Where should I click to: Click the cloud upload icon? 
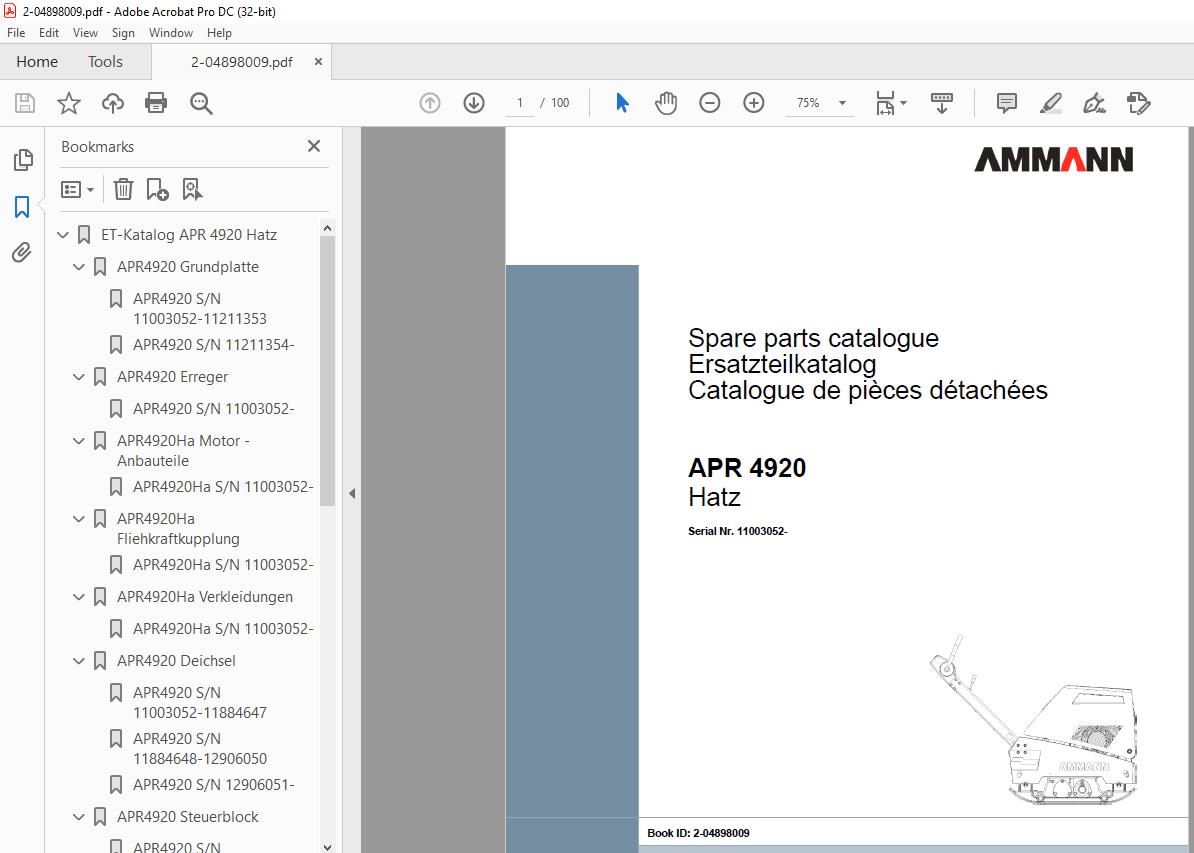pyautogui.click(x=113, y=103)
